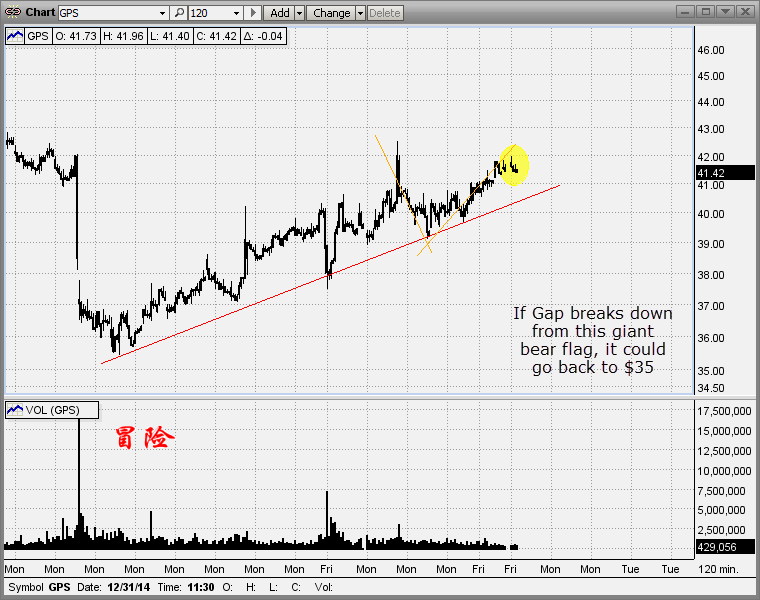Click the VOL (GPS) series line icon
The image size is (760, 600).
[x=15, y=410]
